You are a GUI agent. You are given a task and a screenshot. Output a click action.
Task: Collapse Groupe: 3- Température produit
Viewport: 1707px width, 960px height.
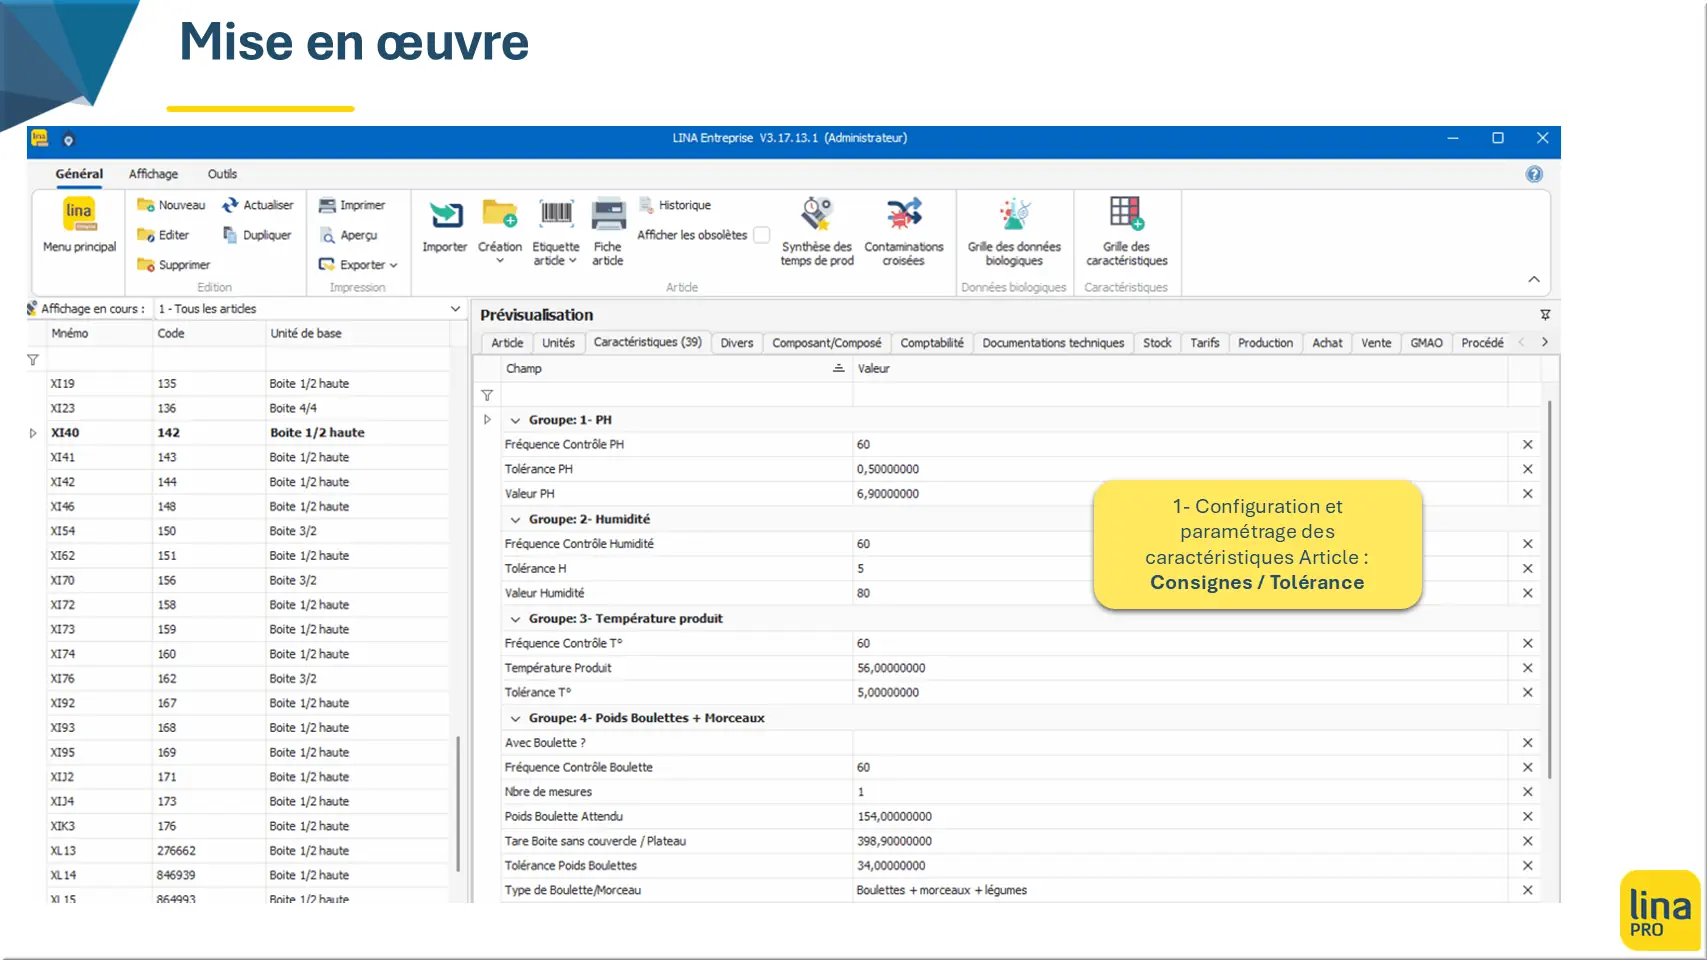516,619
